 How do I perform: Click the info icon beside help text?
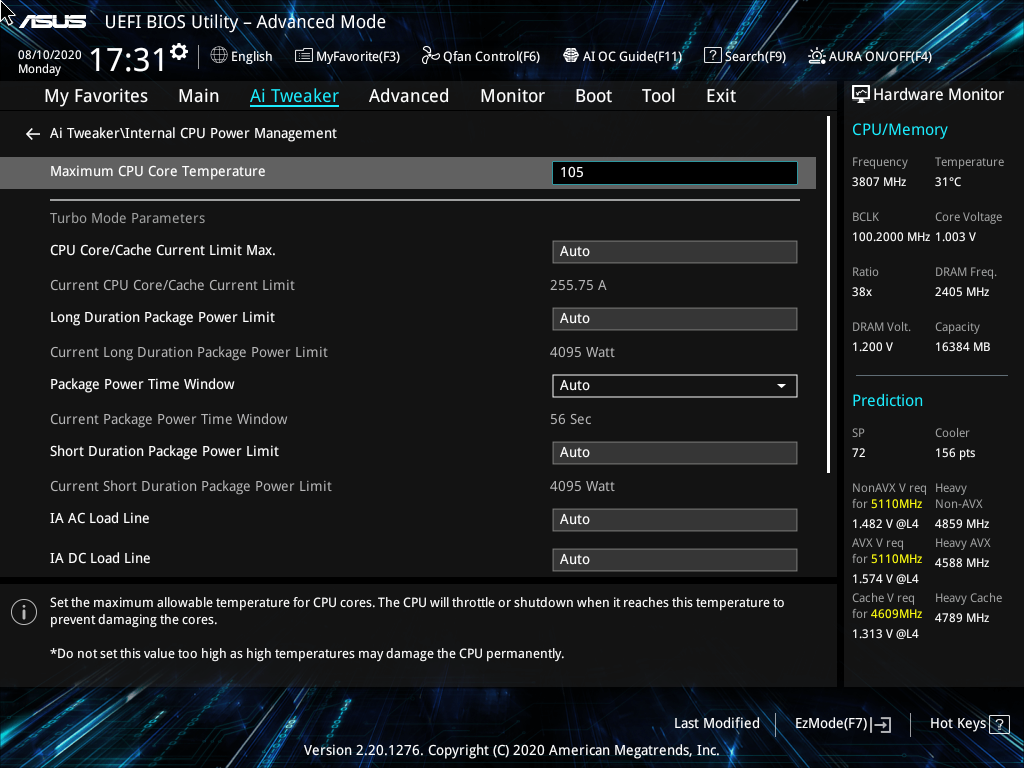[x=24, y=612]
